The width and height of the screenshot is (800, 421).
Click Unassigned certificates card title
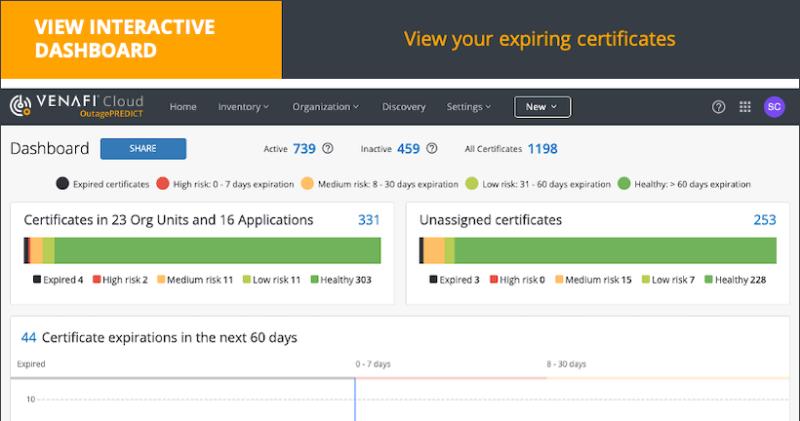(490, 220)
